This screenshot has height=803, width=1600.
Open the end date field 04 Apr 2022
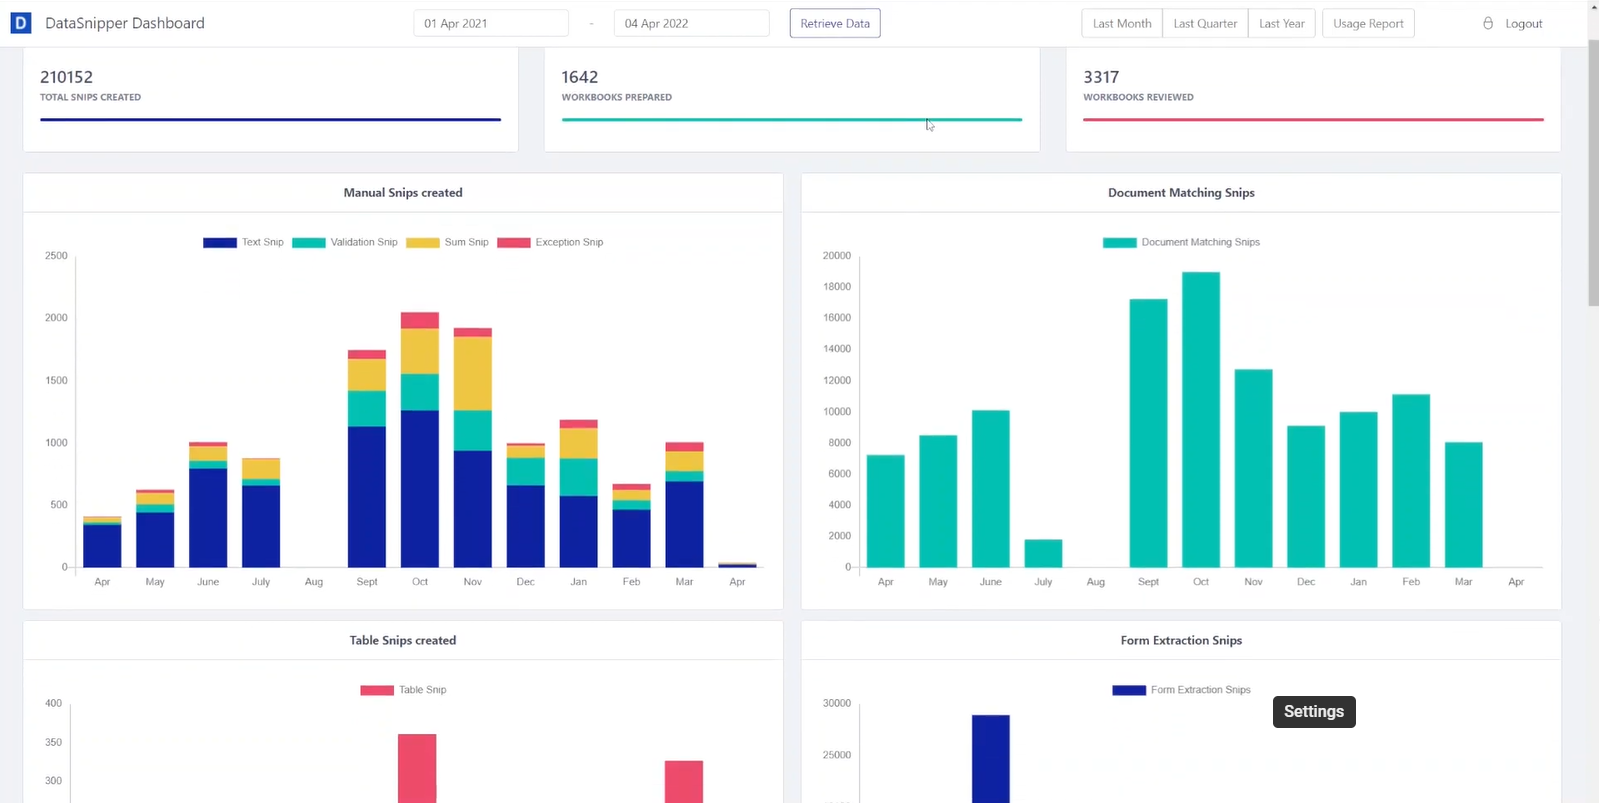point(692,23)
